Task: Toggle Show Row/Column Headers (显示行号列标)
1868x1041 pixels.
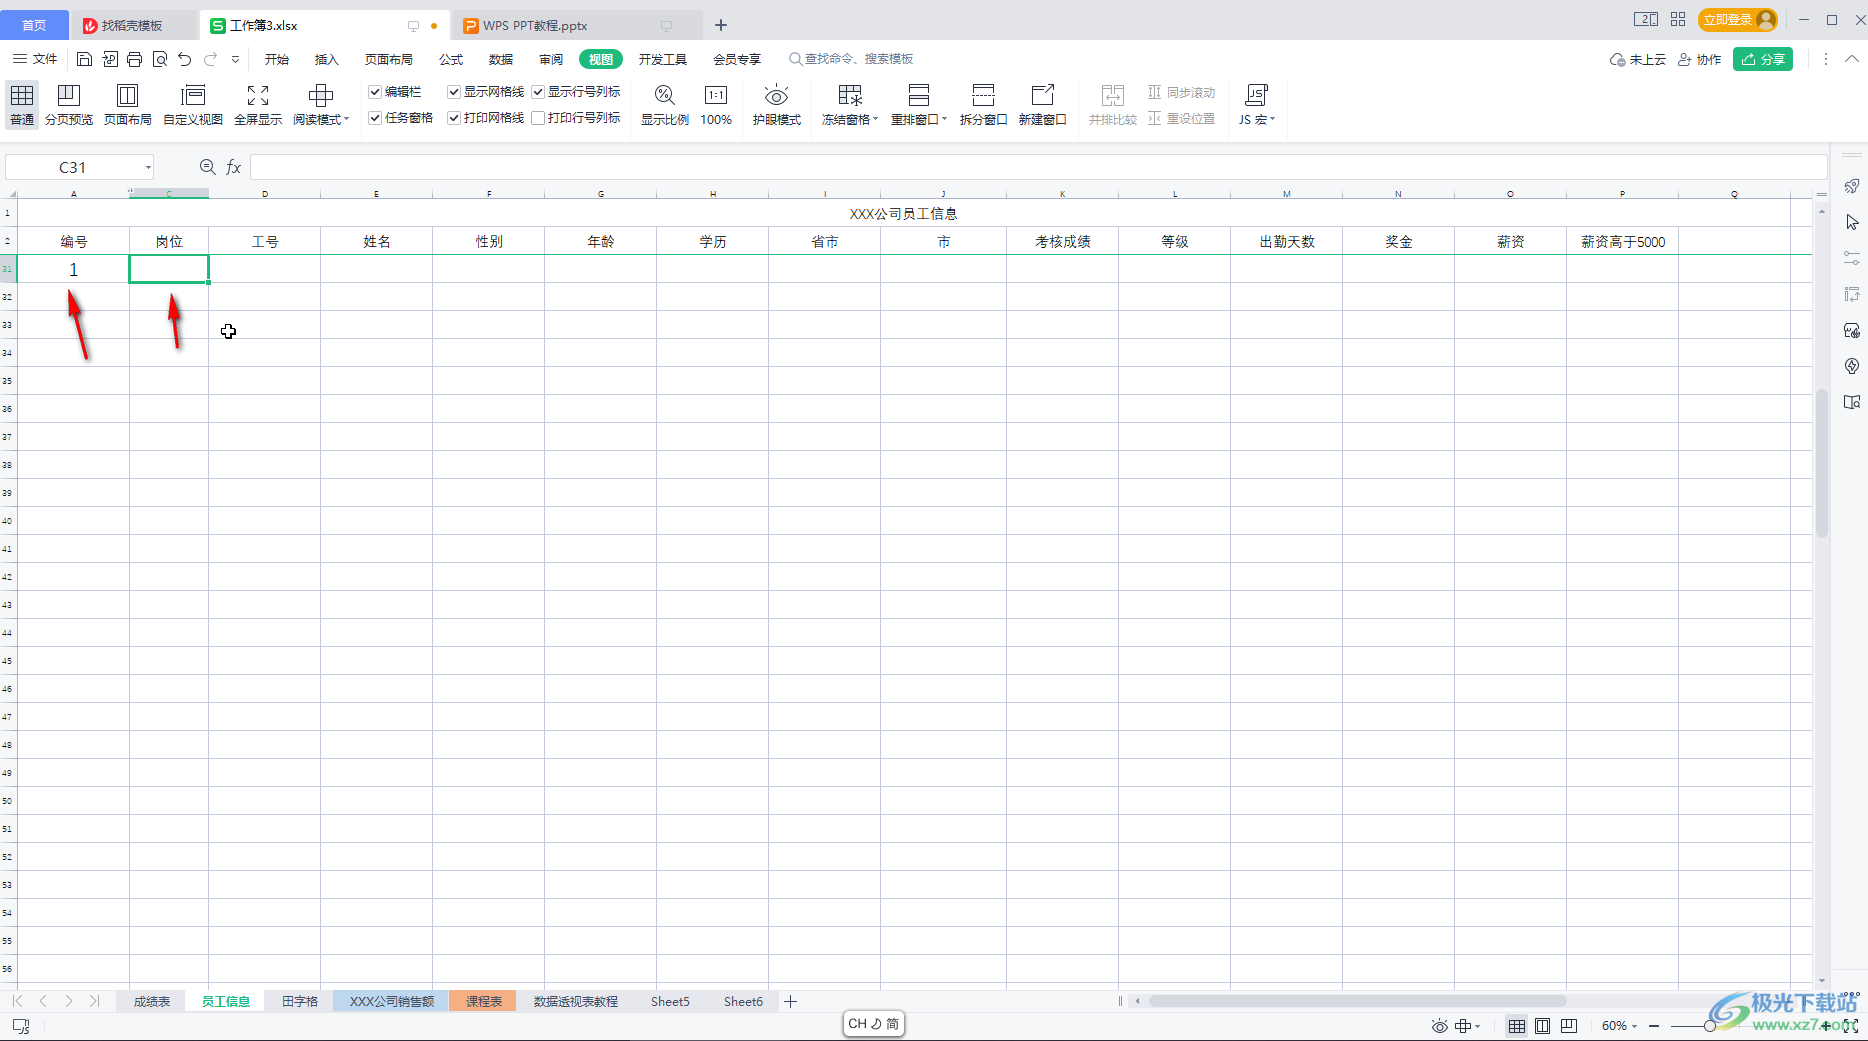Action: pyautogui.click(x=538, y=92)
